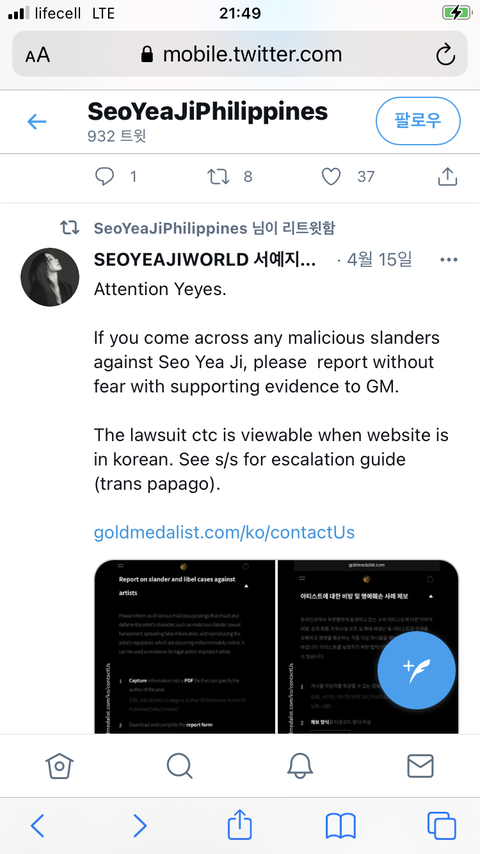Go to Twitter Home tab
Viewport: 480px width, 854px height.
[x=59, y=766]
